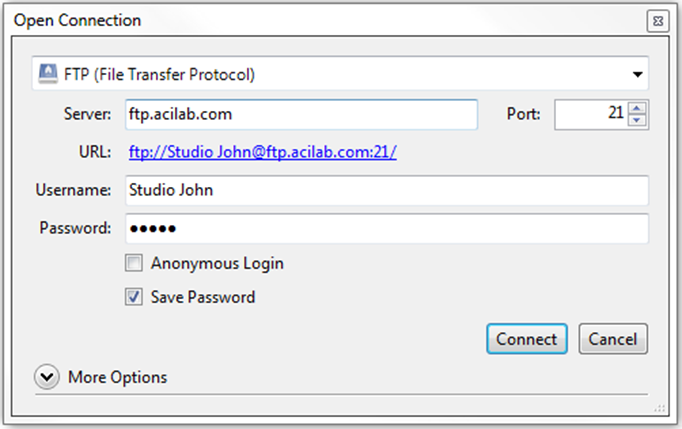Focus the Username text field

click(x=386, y=190)
